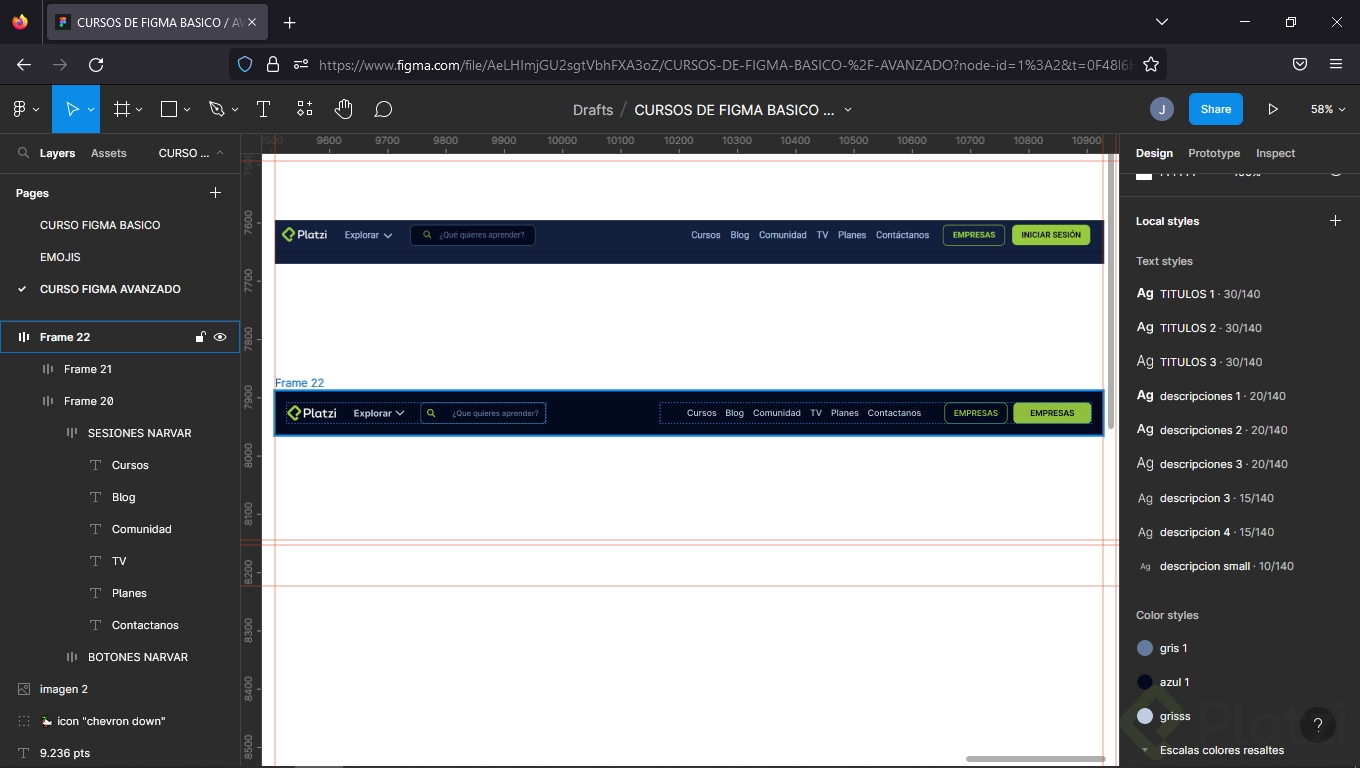Toggle visibility of Frame 22 layer
The height and width of the screenshot is (768, 1360).
(220, 337)
